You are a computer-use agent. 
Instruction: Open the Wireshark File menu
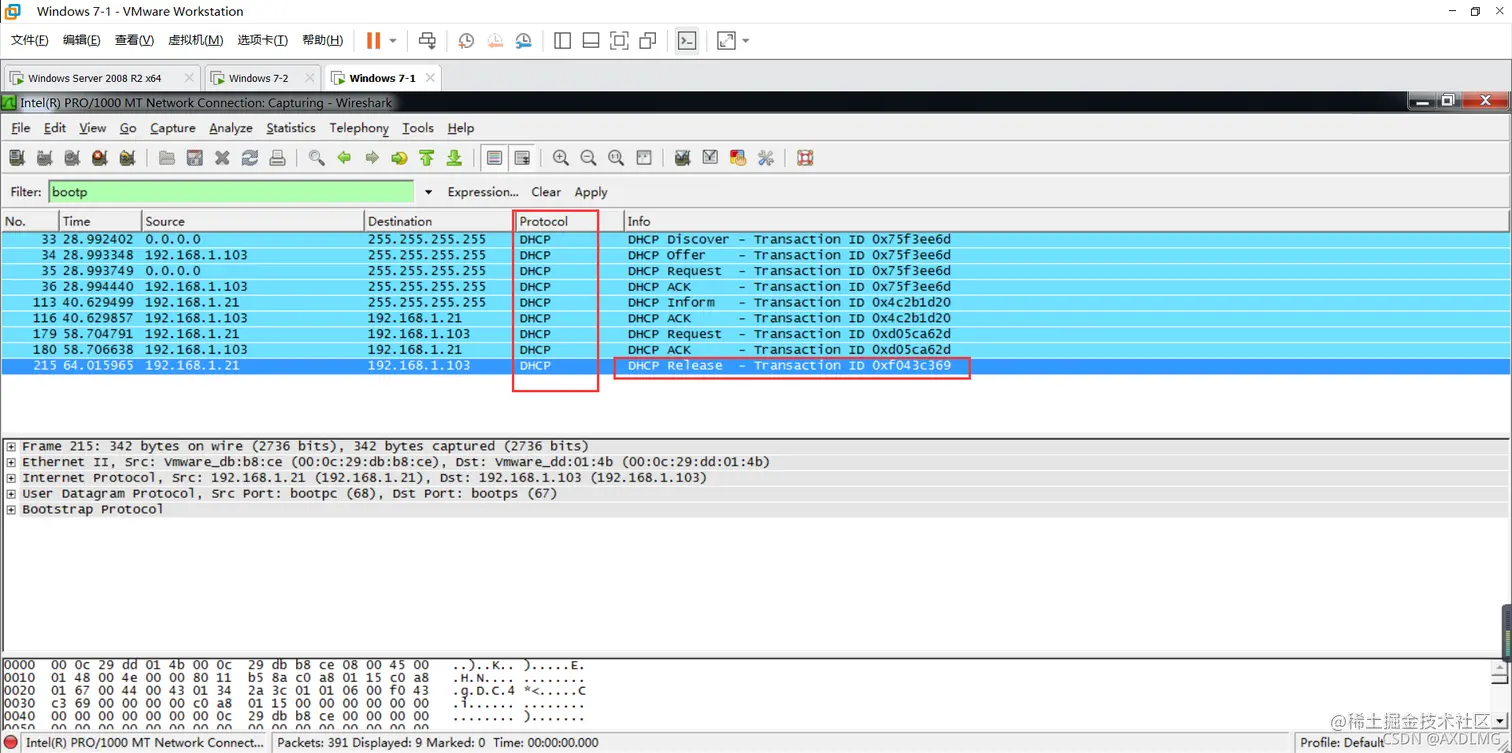(21, 128)
